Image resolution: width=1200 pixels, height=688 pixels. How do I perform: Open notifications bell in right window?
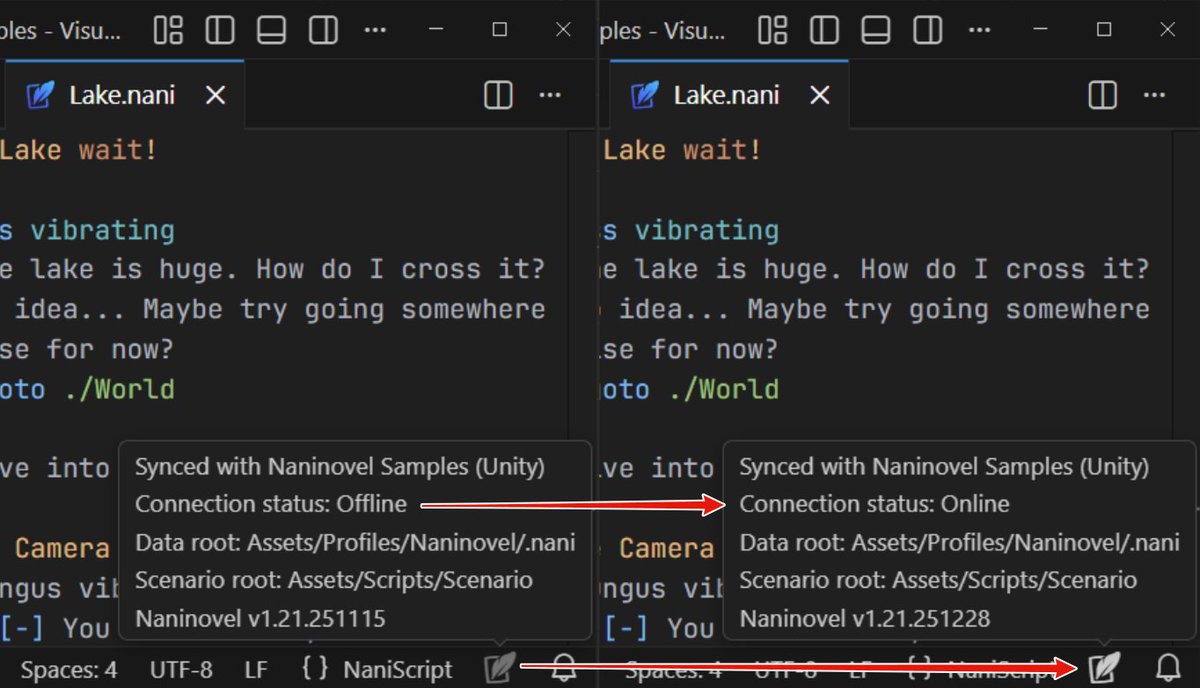point(1168,668)
